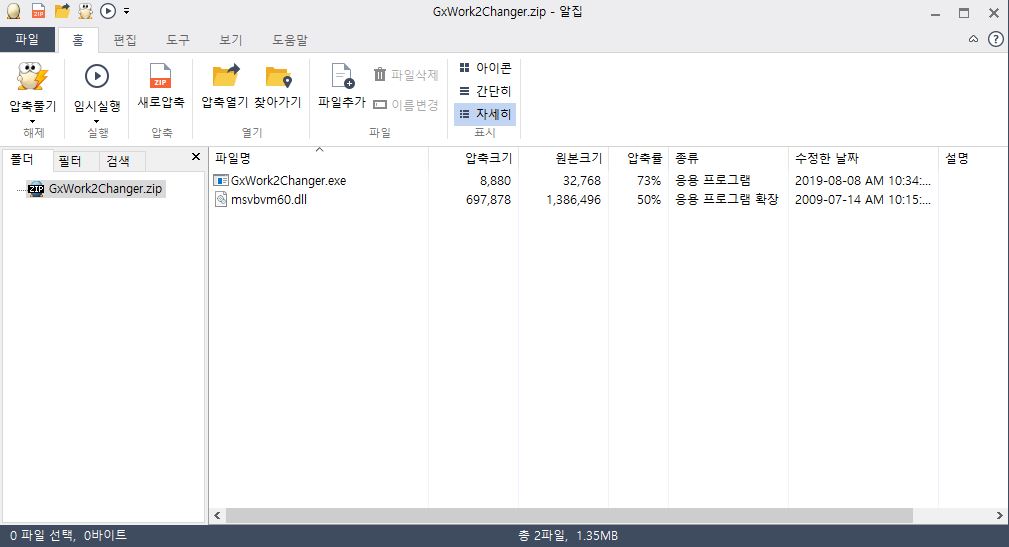Open the 압축풀기 dropdown arrow

coord(32,121)
